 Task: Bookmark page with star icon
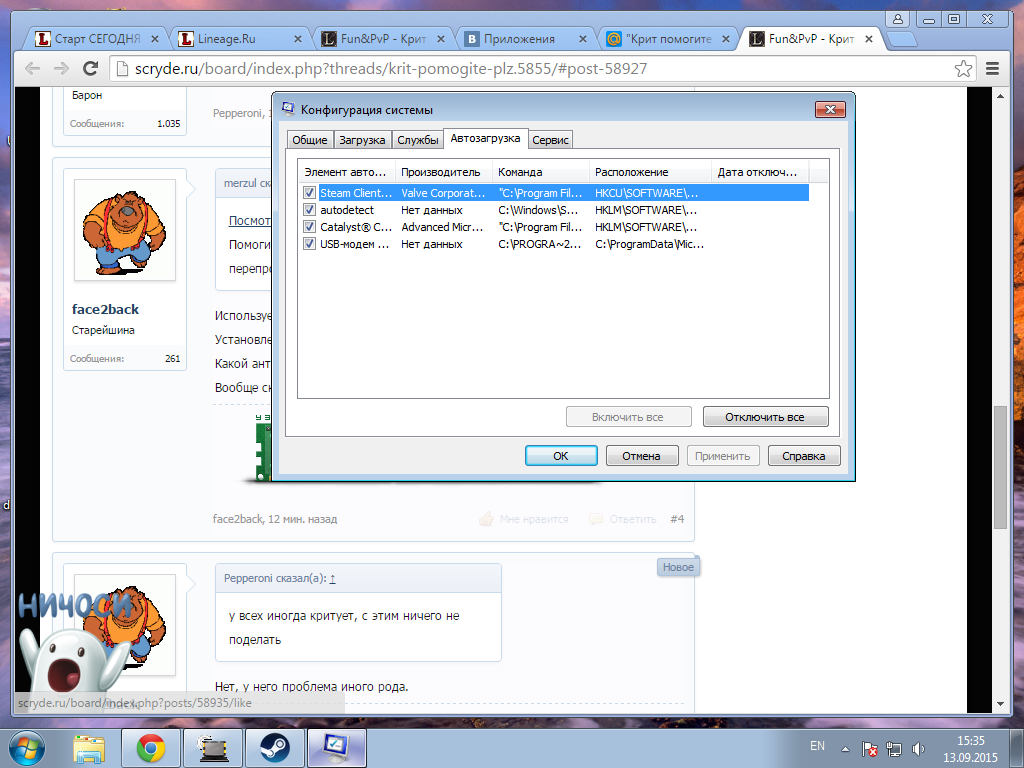(963, 69)
